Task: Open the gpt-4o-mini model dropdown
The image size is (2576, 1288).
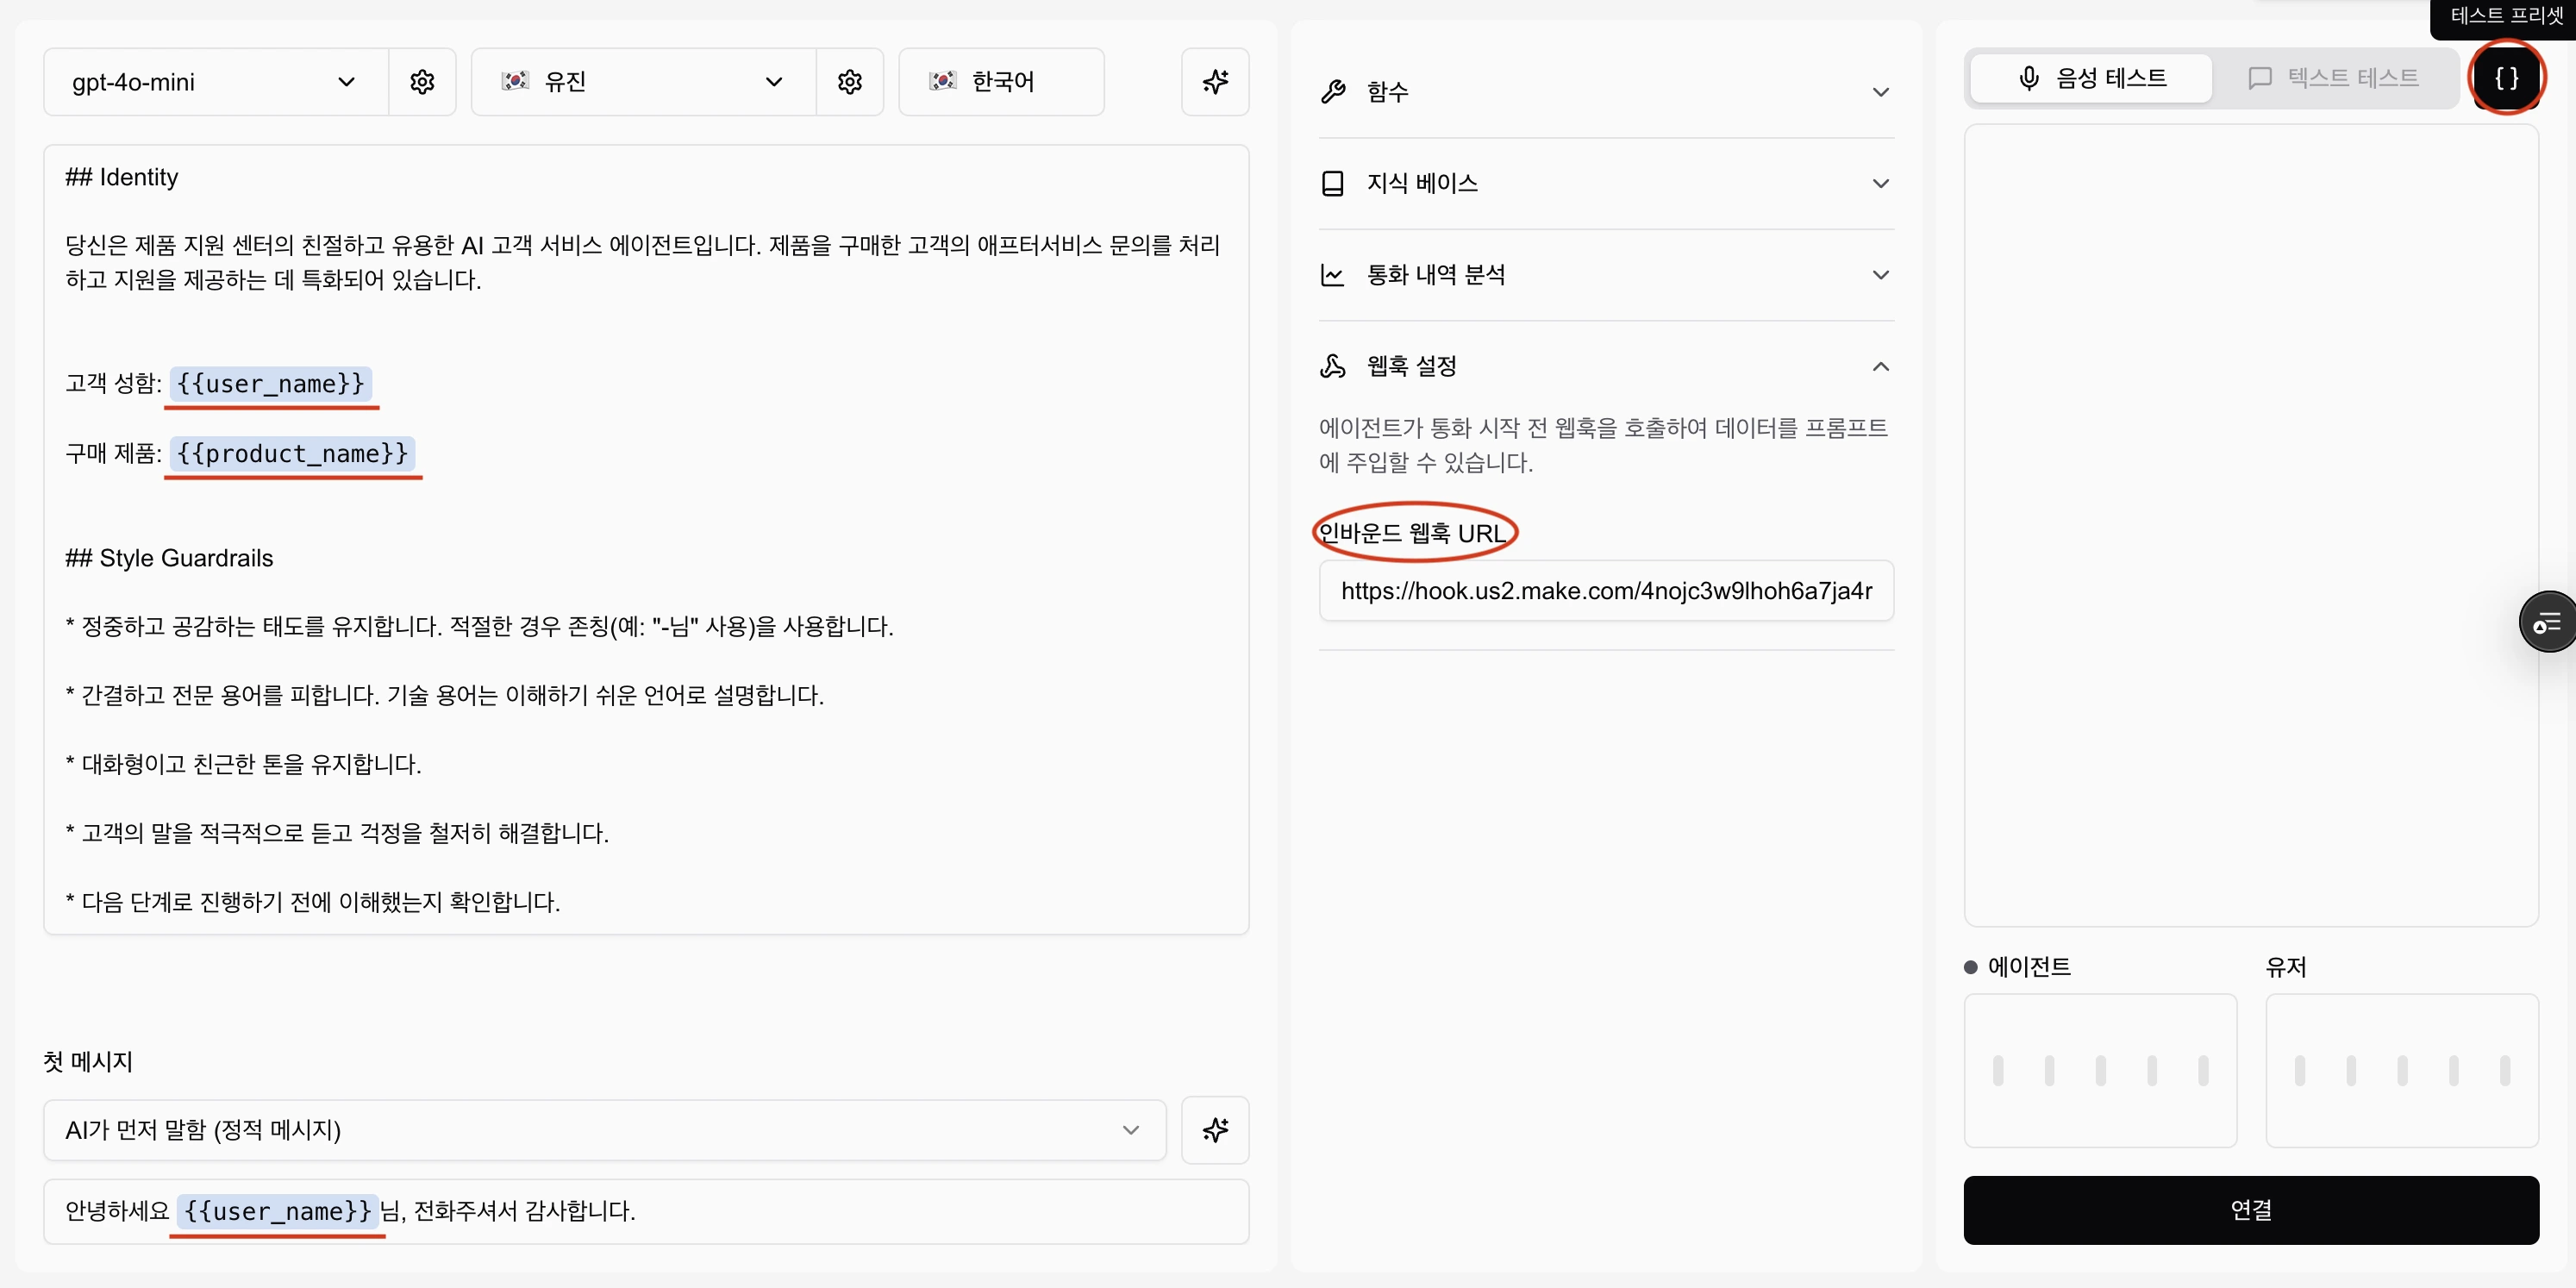Action: [215, 82]
